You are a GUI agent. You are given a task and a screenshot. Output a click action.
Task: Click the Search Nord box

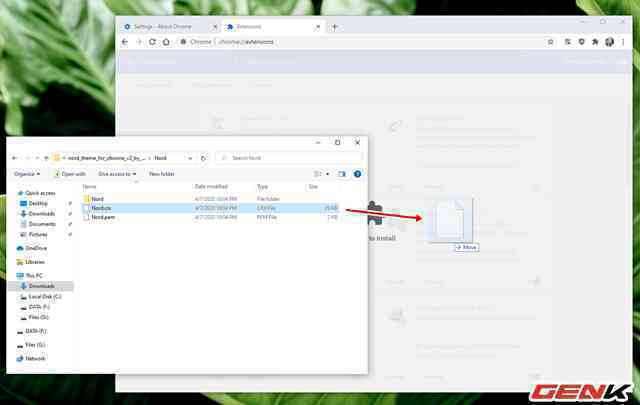click(x=289, y=158)
